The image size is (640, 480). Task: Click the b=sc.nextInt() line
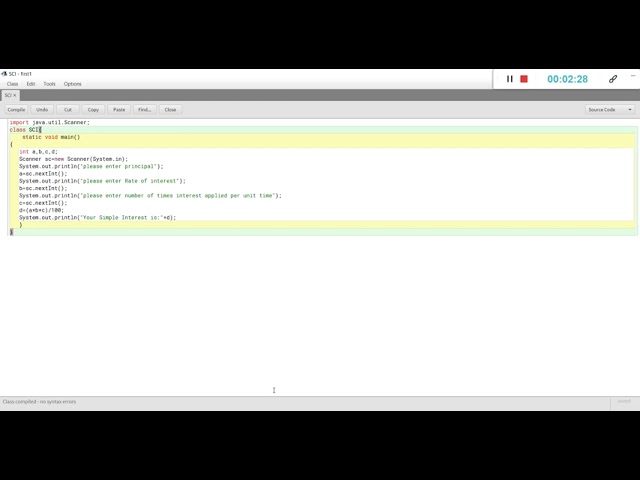[x=43, y=189]
